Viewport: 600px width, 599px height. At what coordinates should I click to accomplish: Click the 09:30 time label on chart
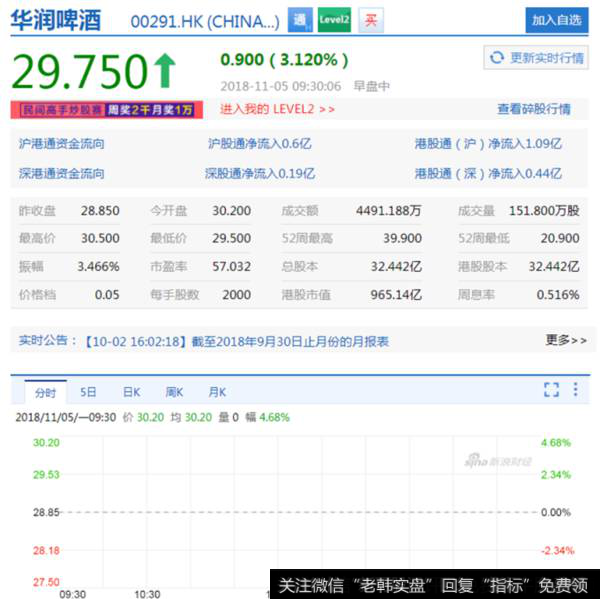[x=73, y=594]
